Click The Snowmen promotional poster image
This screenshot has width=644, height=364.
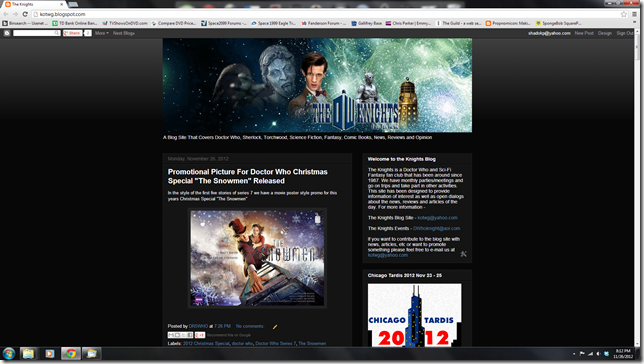click(x=257, y=258)
